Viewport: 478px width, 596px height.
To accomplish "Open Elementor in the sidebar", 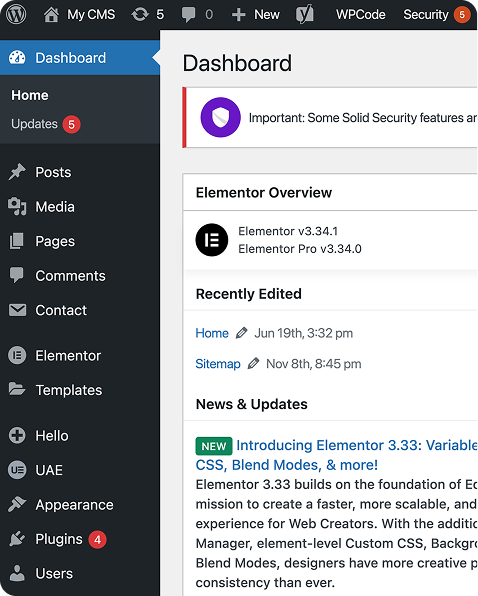I will click(68, 356).
